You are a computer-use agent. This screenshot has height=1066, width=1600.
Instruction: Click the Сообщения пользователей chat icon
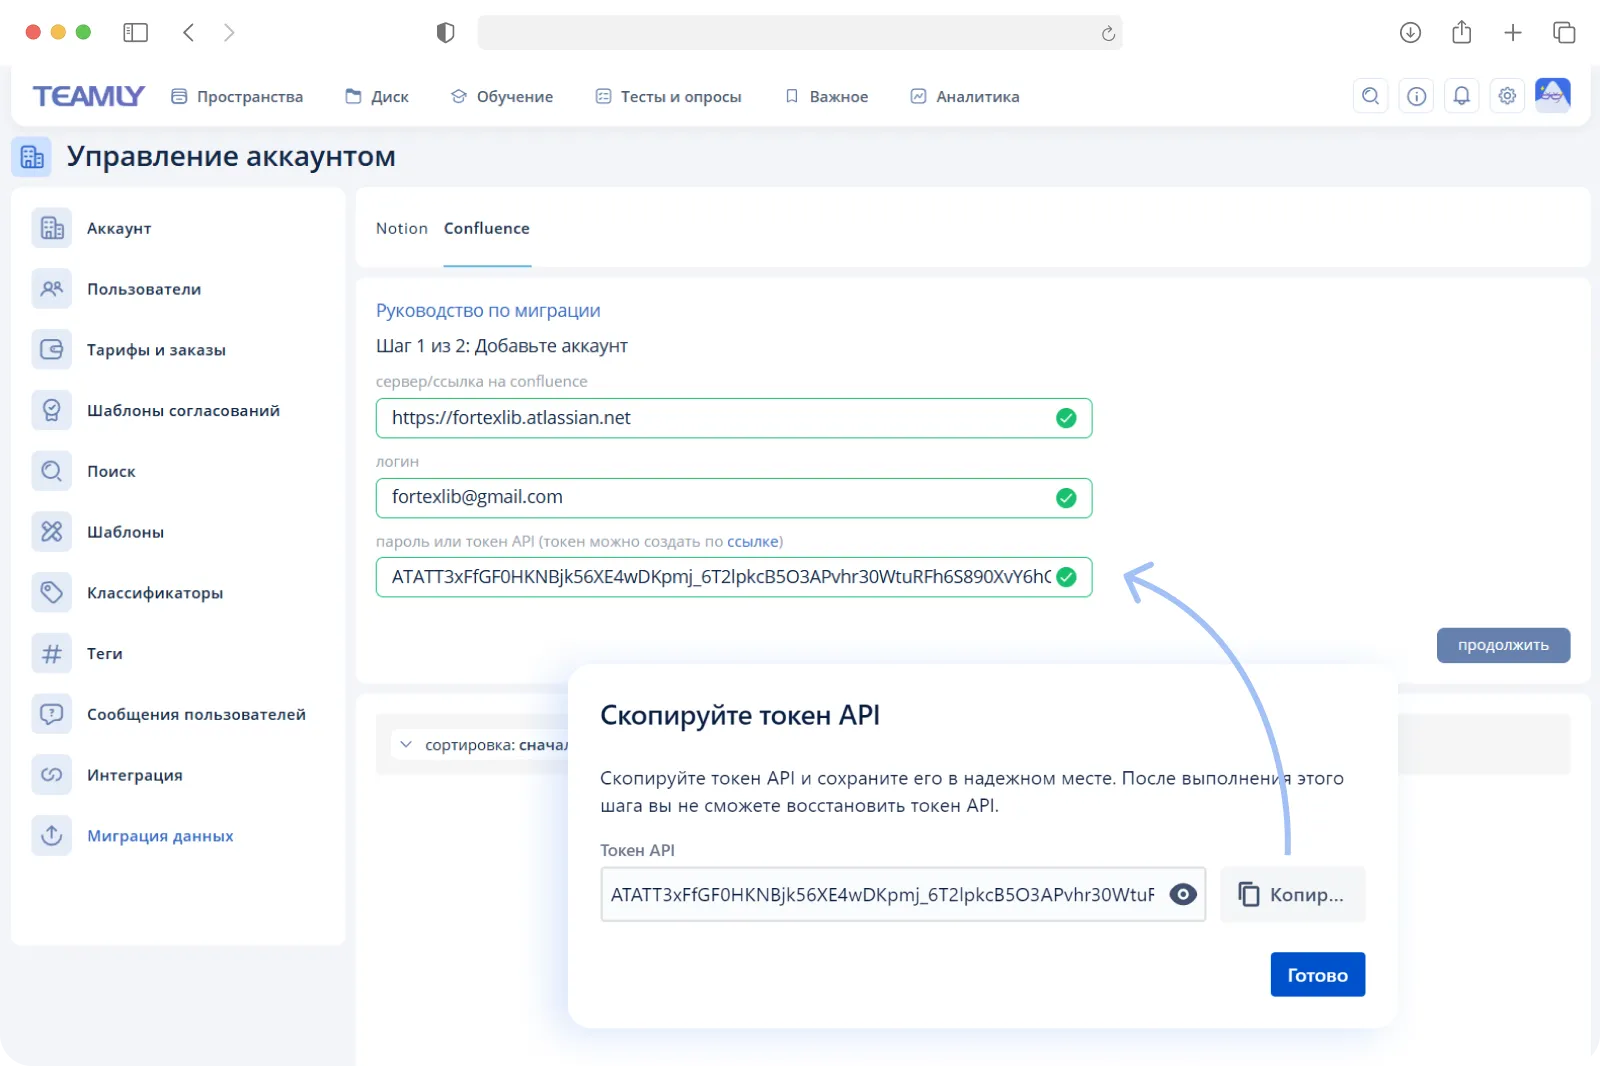coord(52,714)
